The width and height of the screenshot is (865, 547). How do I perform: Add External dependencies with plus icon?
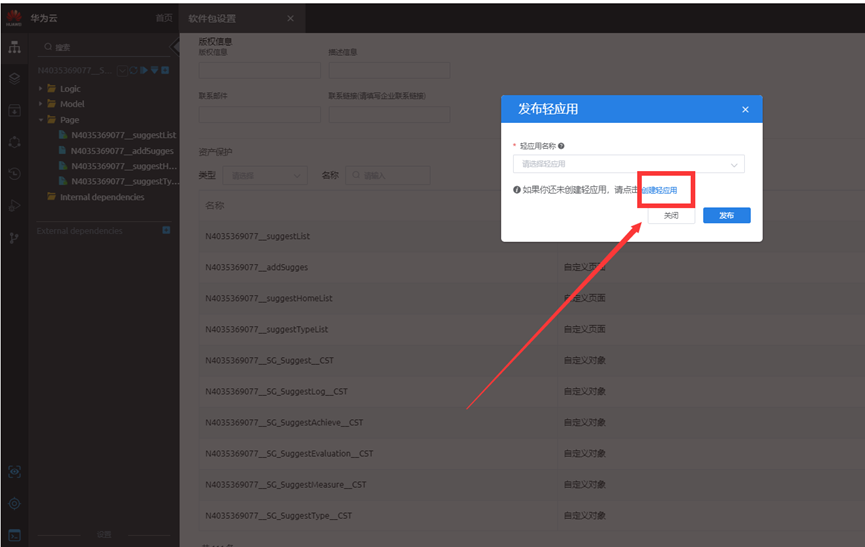pos(166,230)
